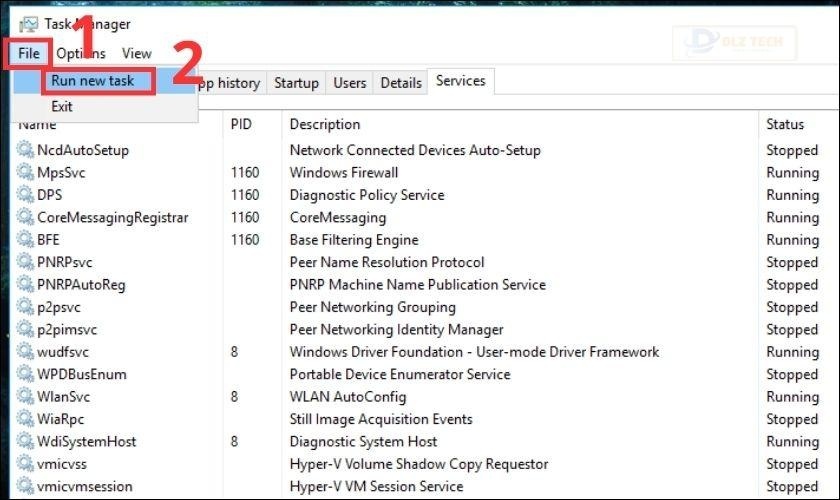Click the WdiSystemHost service gear icon
The width and height of the screenshot is (840, 500).
click(x=25, y=442)
